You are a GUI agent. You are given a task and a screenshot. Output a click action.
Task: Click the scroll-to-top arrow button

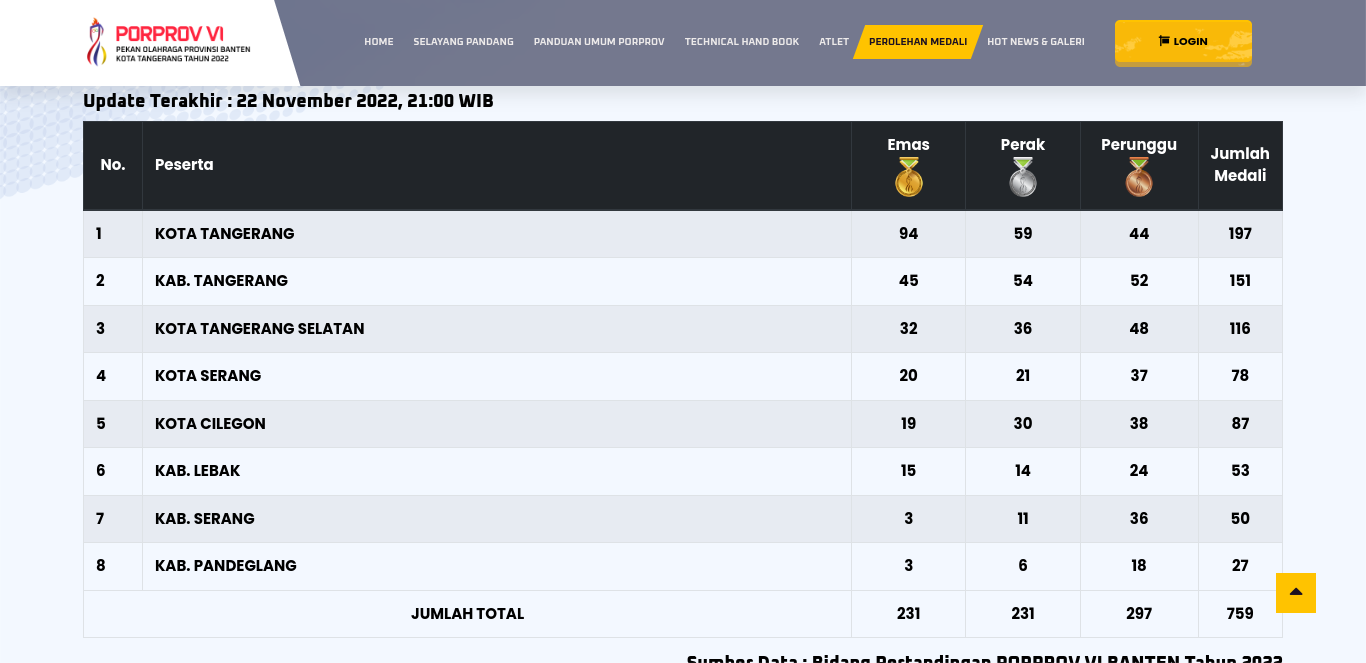click(x=1295, y=593)
